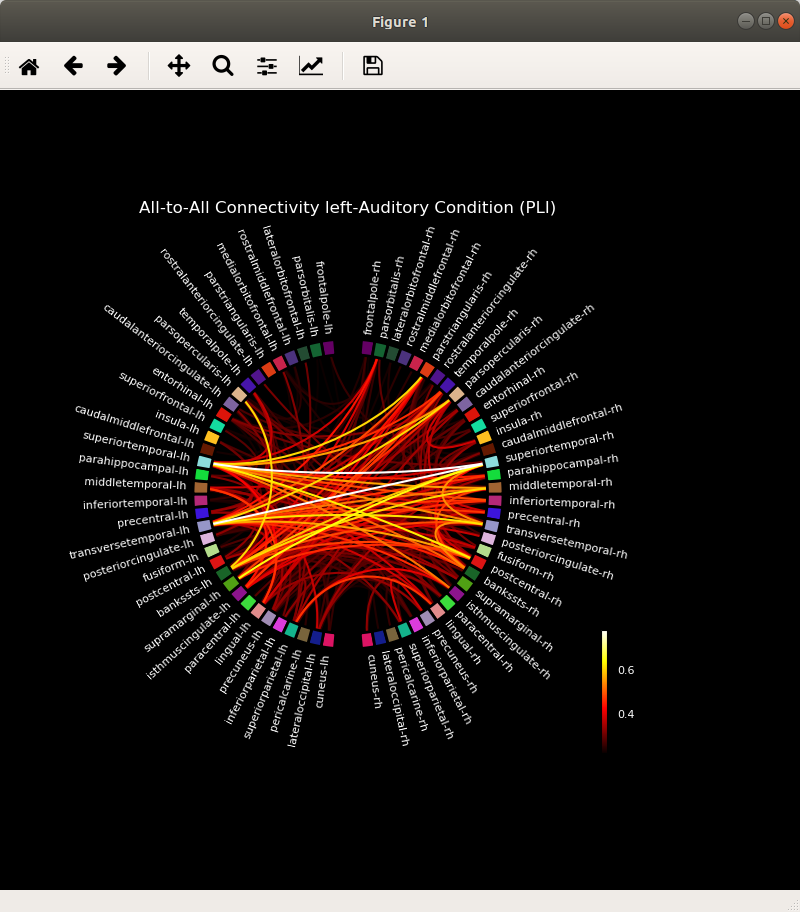Go back to the previous view
This screenshot has width=800, height=912.
[73, 65]
